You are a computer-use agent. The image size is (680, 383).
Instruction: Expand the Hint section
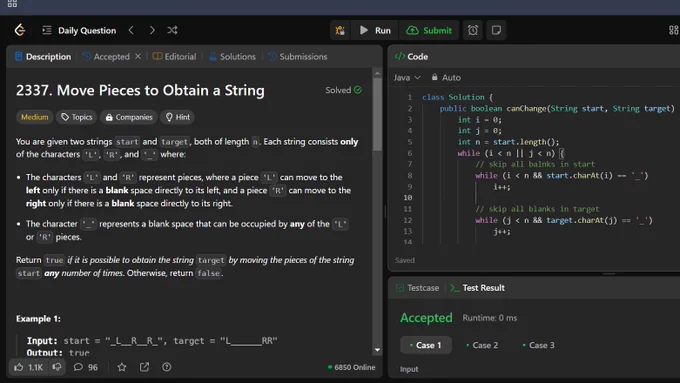tap(178, 117)
